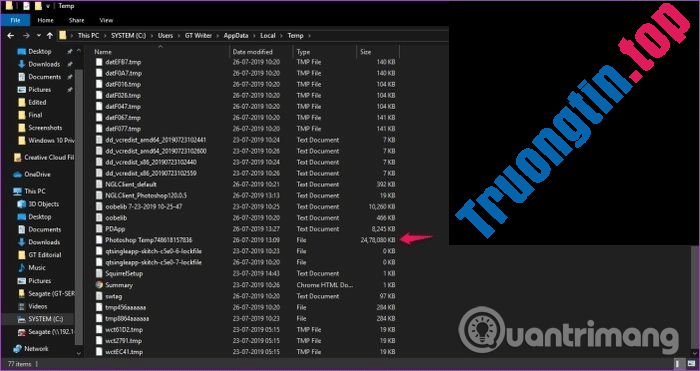Open the File ribbon tab

point(15,20)
